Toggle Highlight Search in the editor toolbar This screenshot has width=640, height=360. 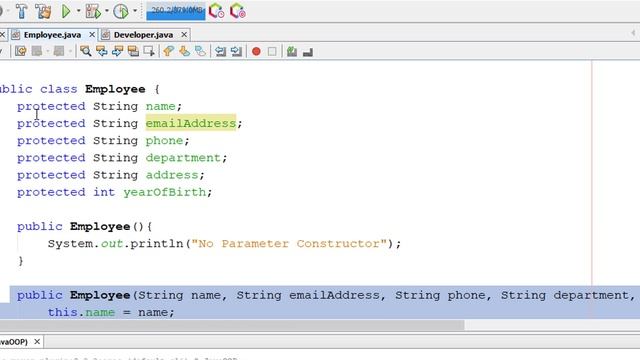click(x=133, y=51)
